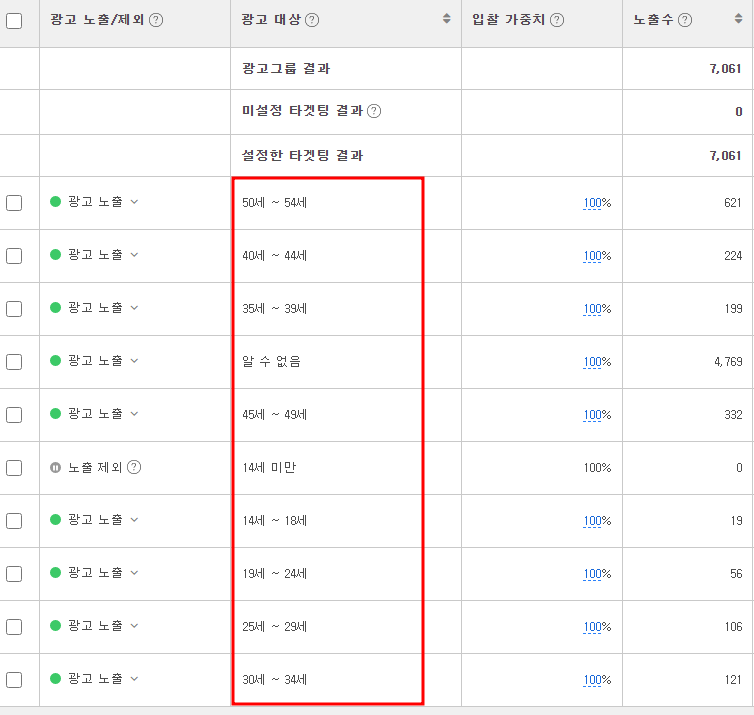Click impressions value 332

click(733, 414)
